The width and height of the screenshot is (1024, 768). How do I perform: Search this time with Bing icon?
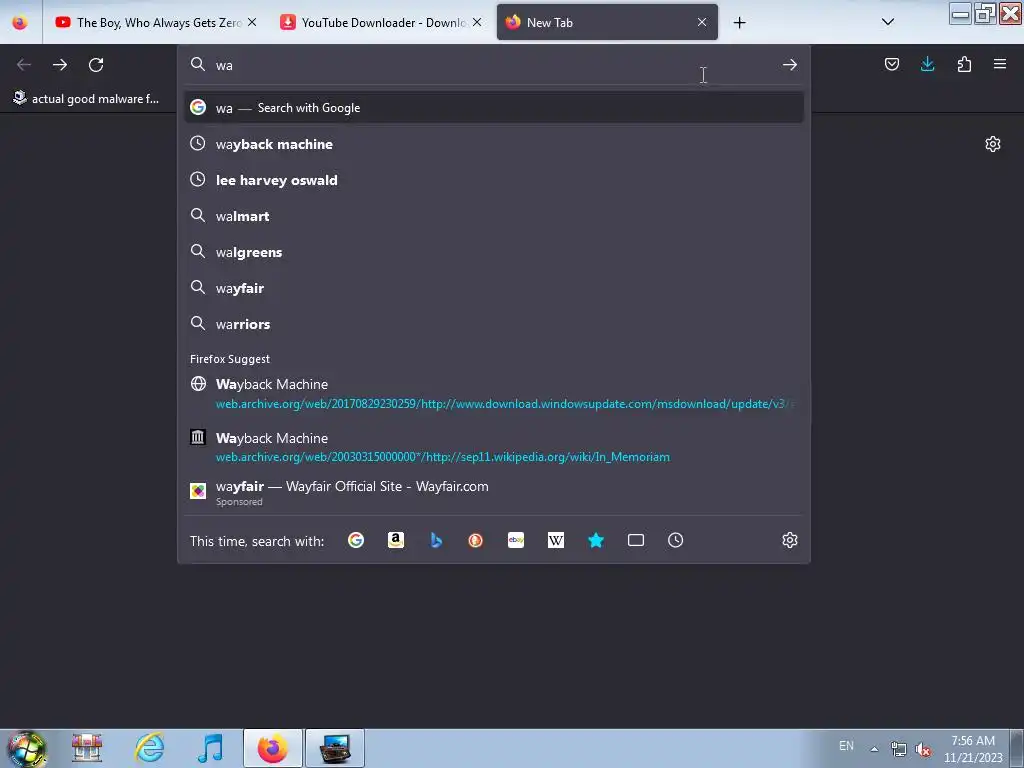436,540
